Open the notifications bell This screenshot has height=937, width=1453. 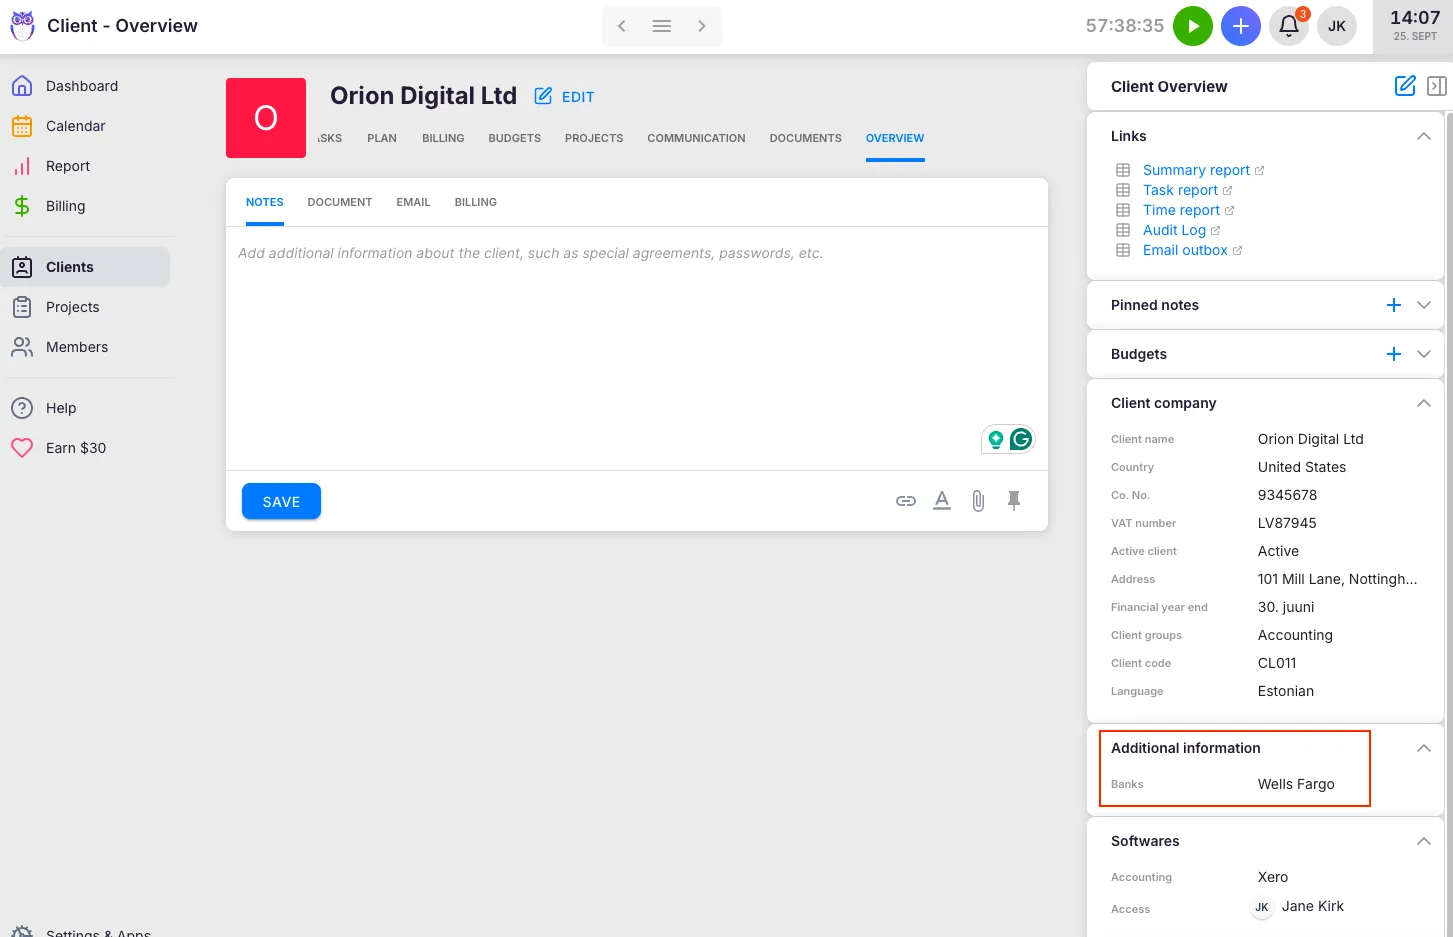[x=1288, y=25]
